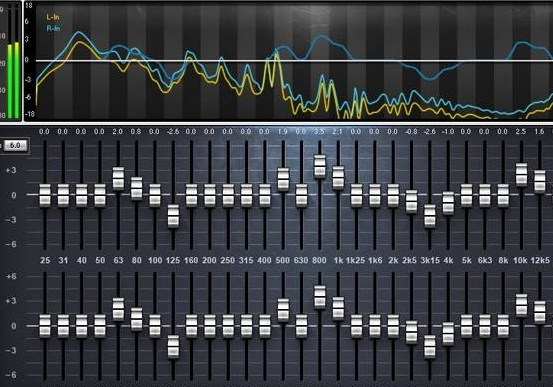Click the upper 500 Hz fader handle
553x387 pixels.
(283, 179)
